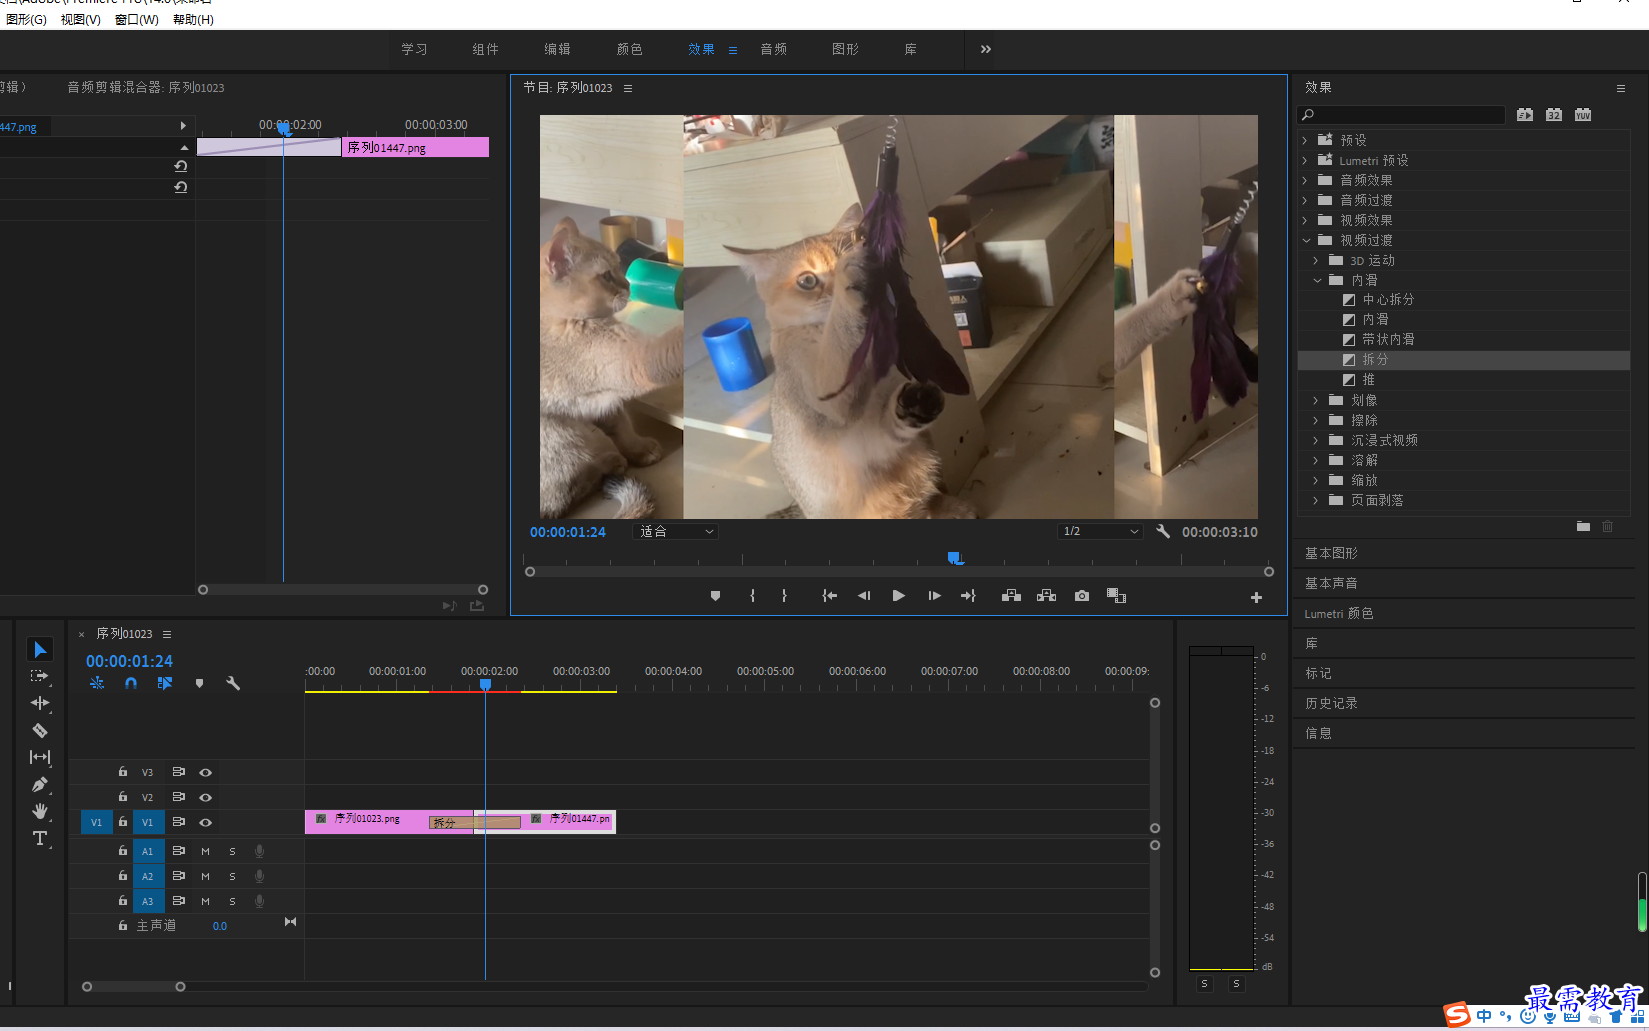Go to In point in Program monitor
The width and height of the screenshot is (1649, 1031).
coord(829,596)
